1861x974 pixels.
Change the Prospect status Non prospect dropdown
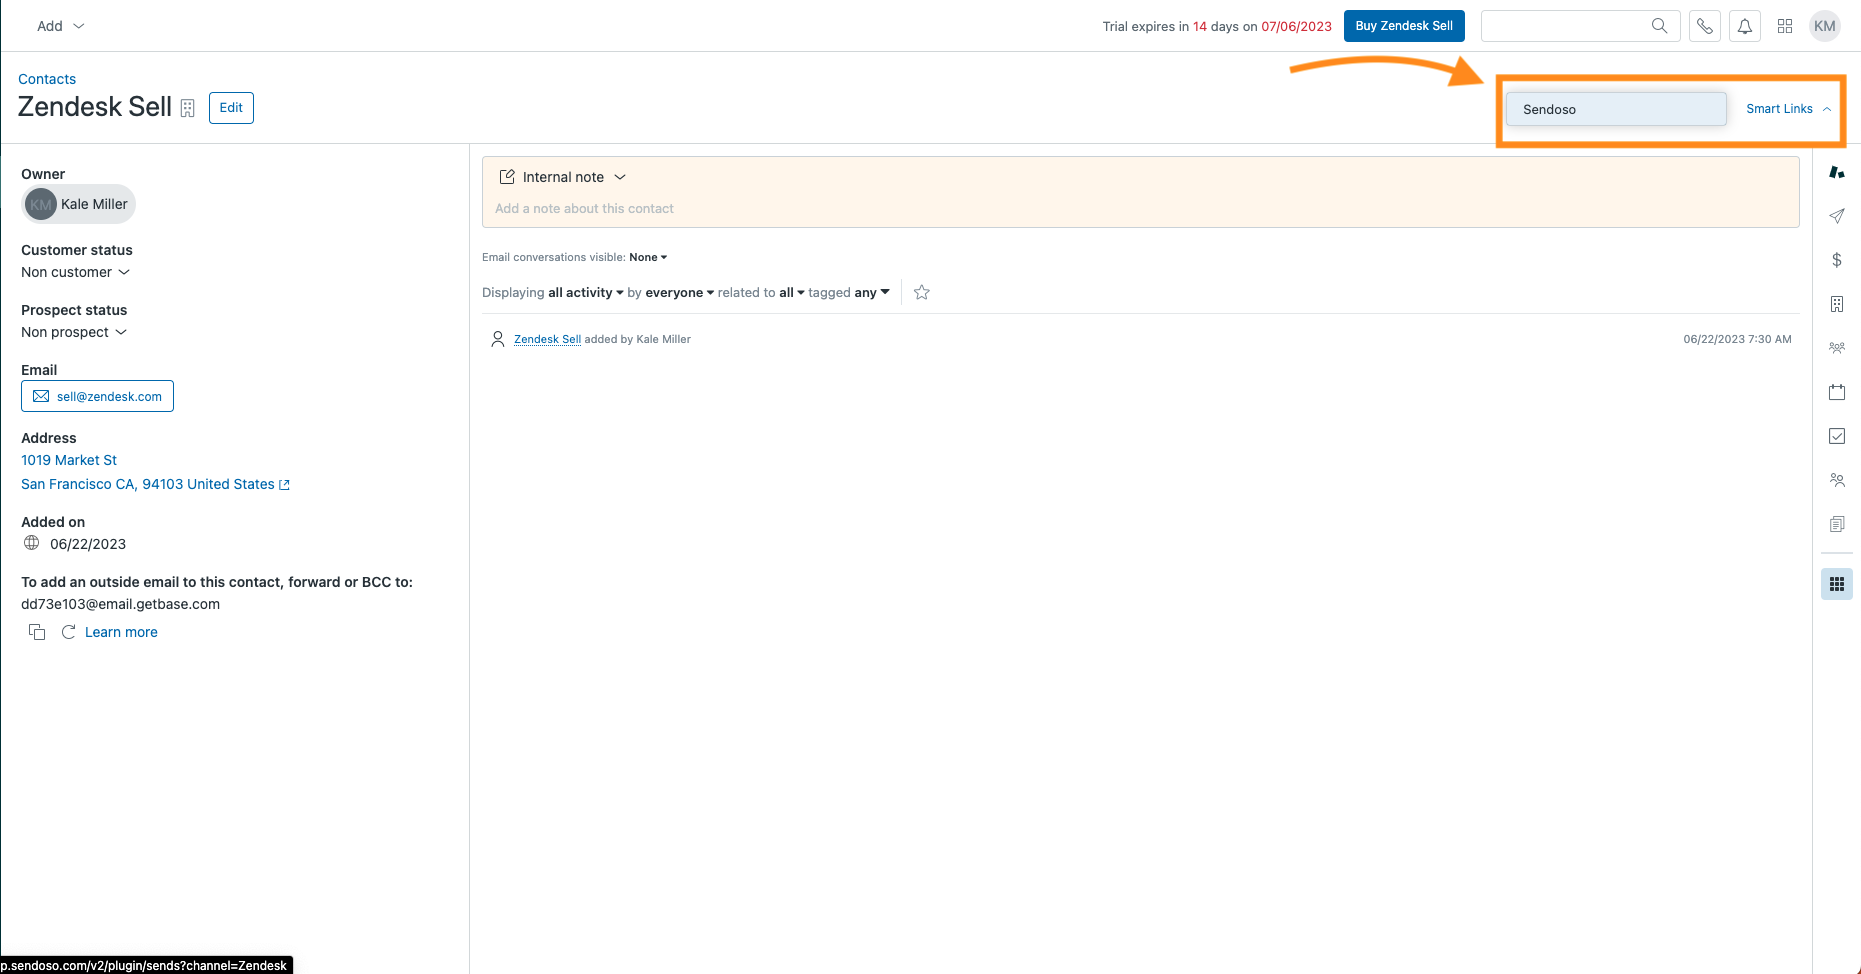click(74, 332)
